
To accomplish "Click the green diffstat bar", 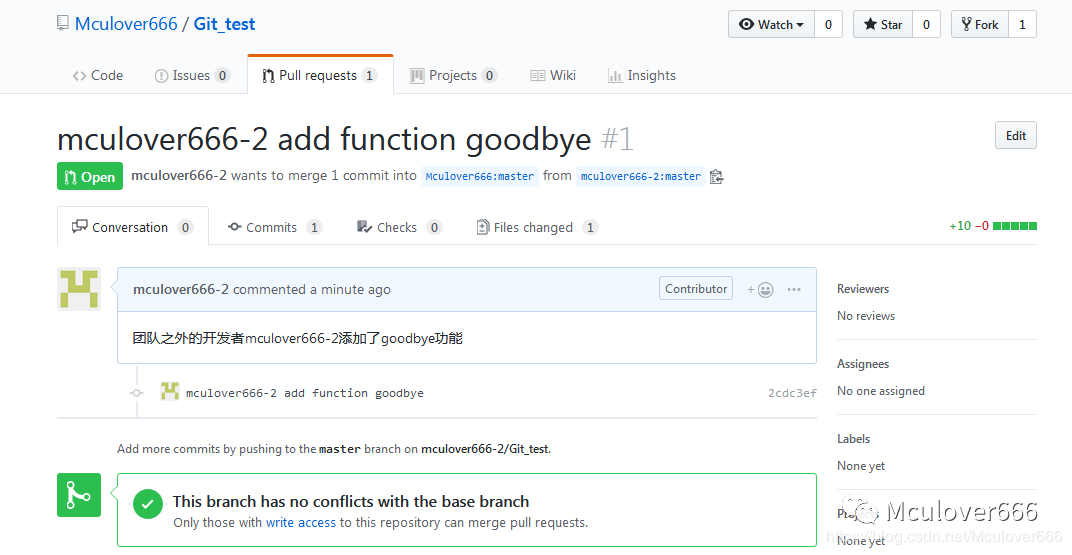I will (1015, 226).
